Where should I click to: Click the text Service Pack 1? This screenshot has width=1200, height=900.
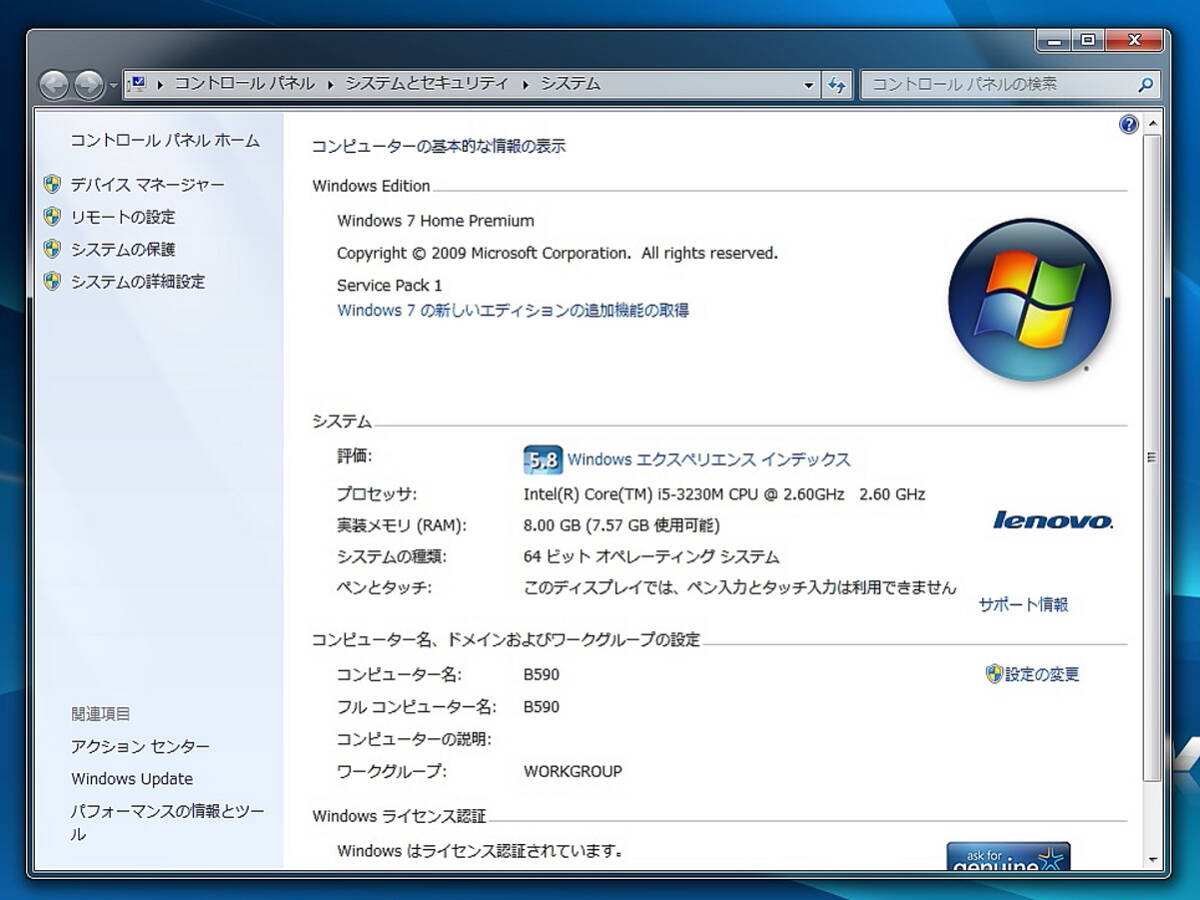click(x=390, y=285)
